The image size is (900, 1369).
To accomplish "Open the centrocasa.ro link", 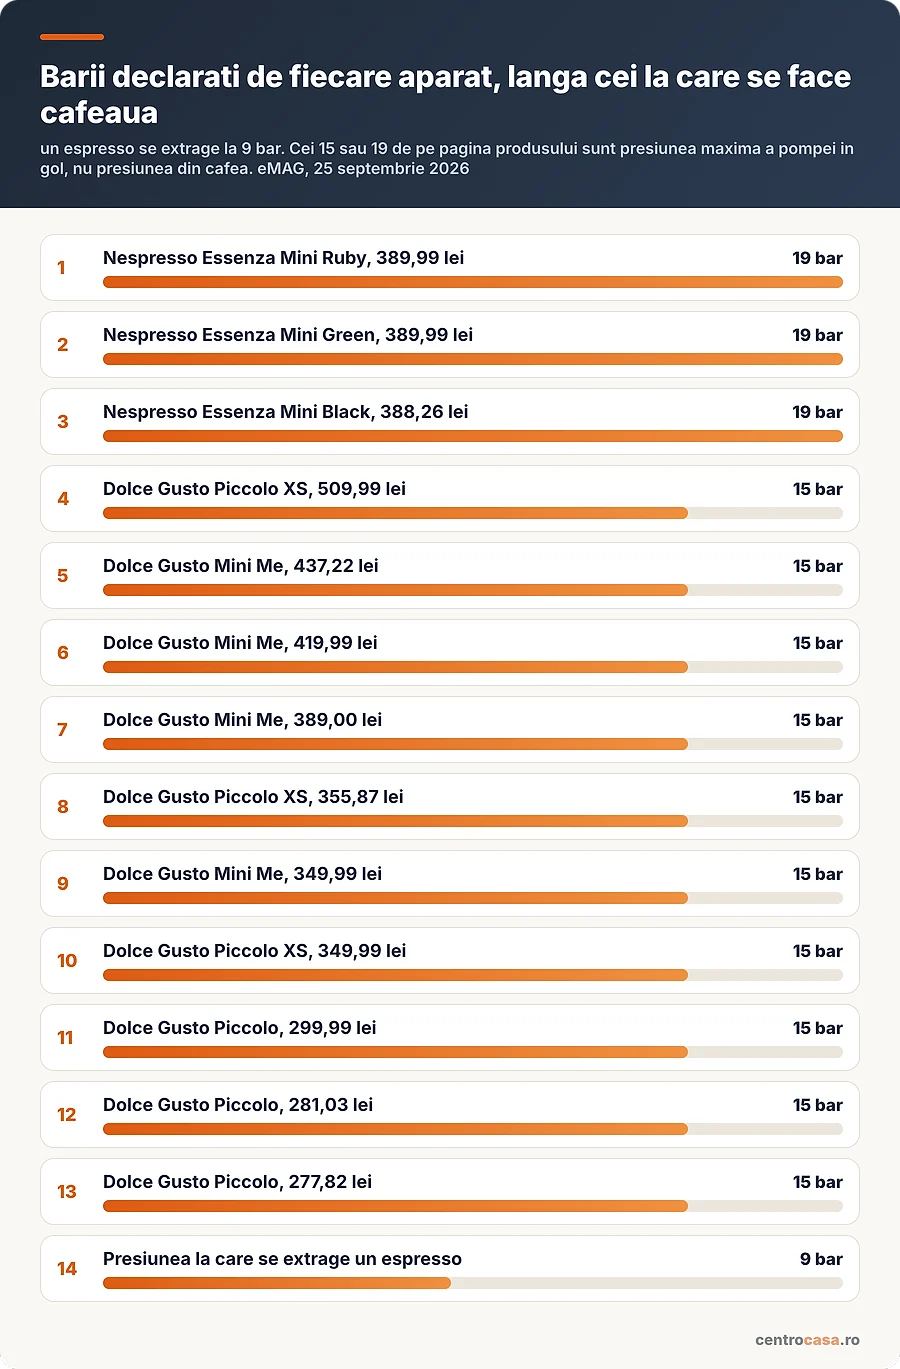I will click(x=807, y=1340).
